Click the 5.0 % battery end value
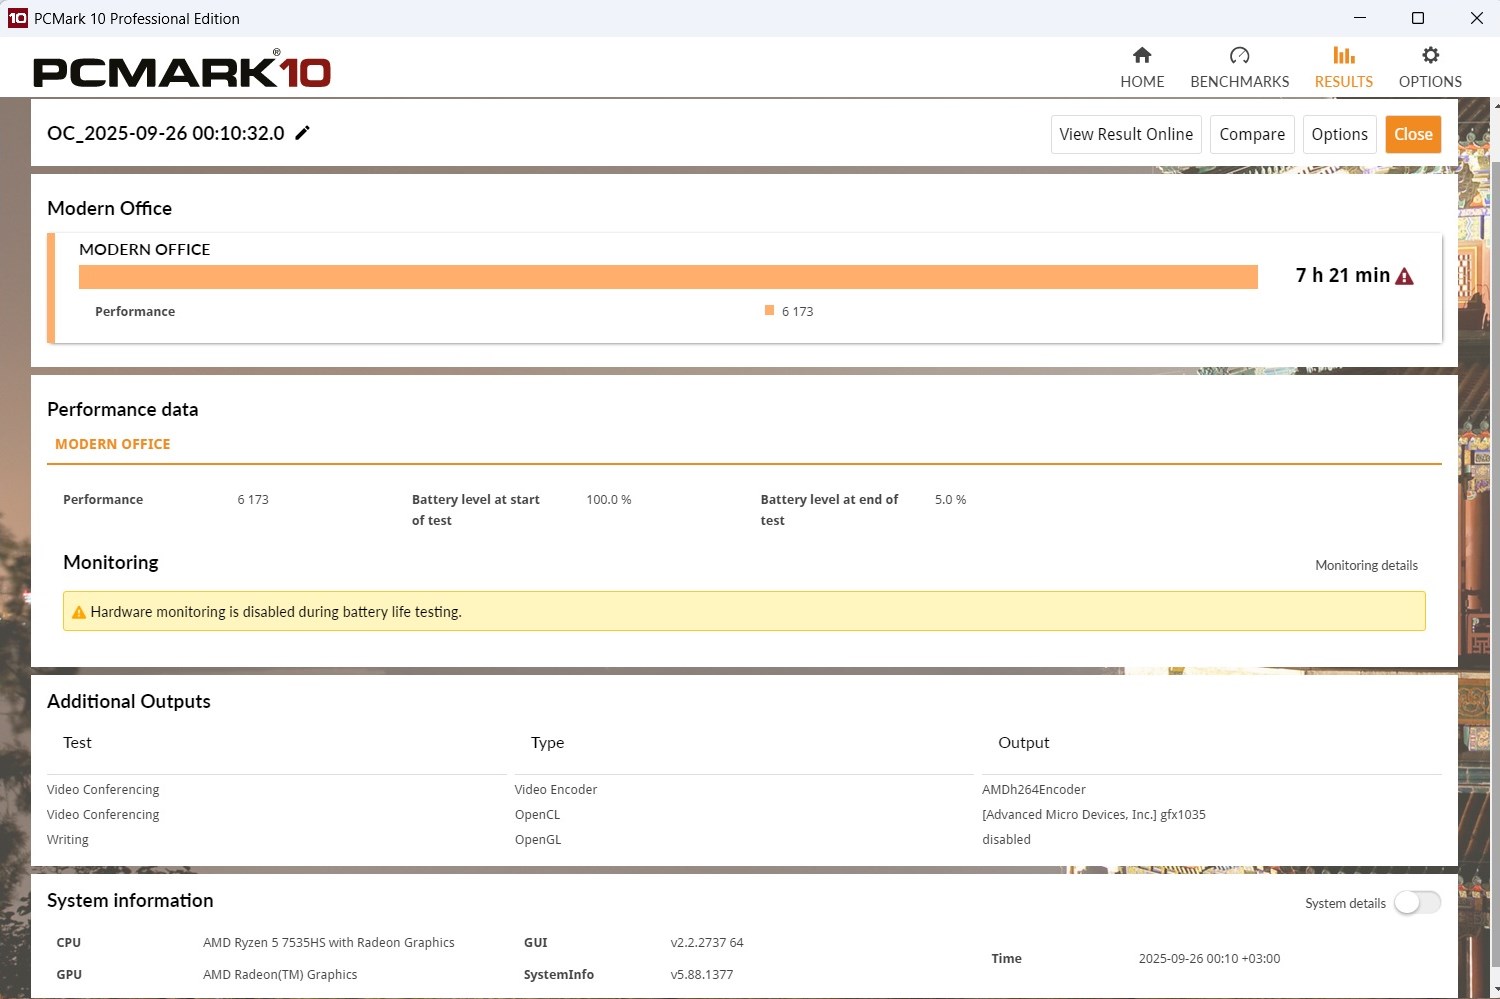1500x999 pixels. click(950, 499)
